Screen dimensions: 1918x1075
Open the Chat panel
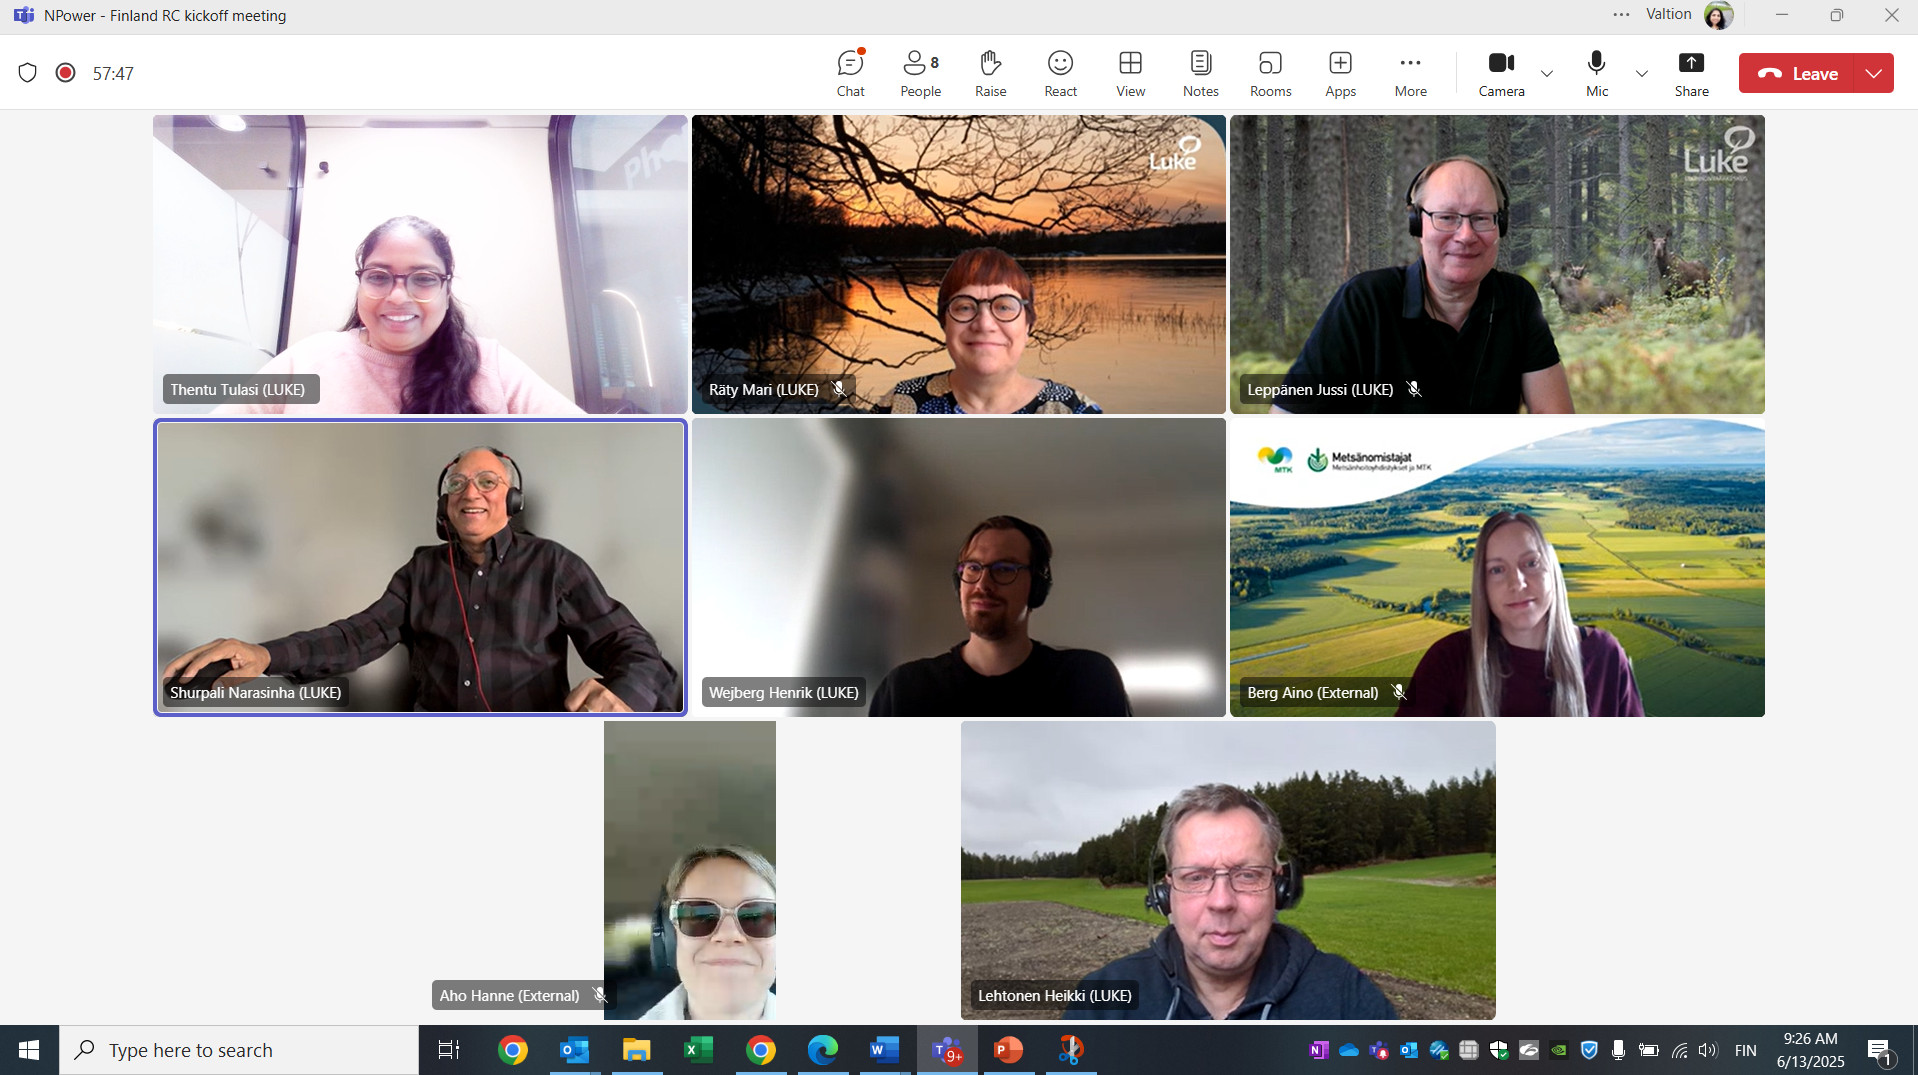point(850,73)
